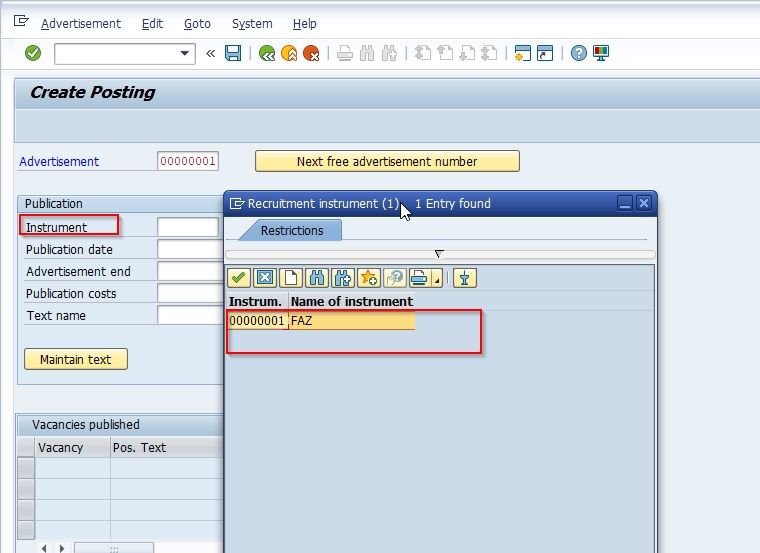The image size is (760, 553).
Task: Select the FAZ name cell
Action: point(352,320)
